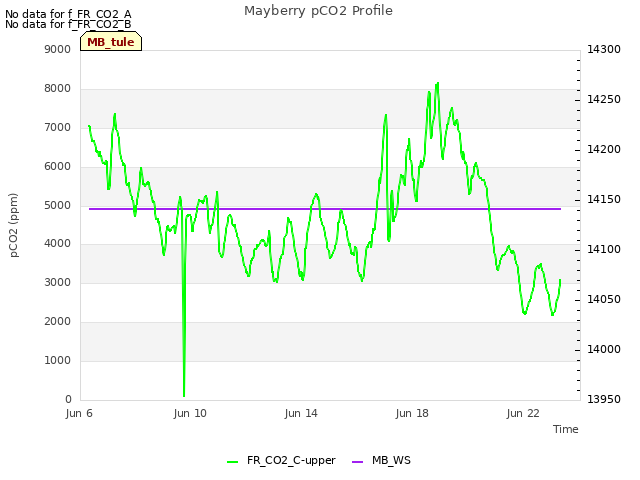Click the Jun 10 tick label
Viewport: 640px width, 480px height.
coord(190,413)
